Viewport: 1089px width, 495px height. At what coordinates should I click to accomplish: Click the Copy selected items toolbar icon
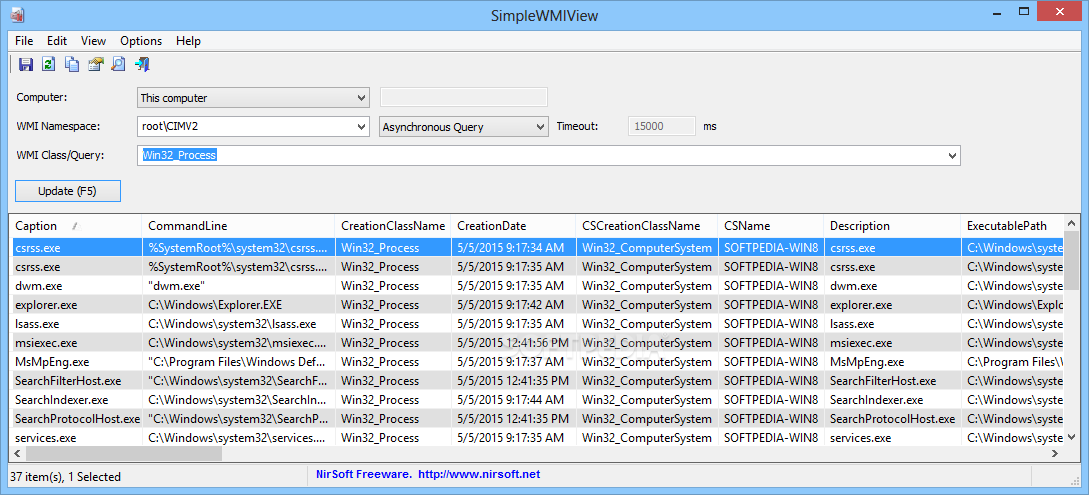(x=72, y=65)
